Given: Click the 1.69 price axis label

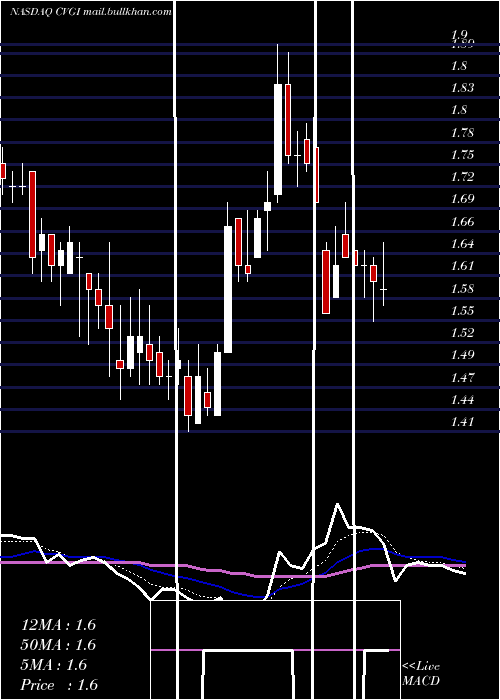Looking at the screenshot, I should [462, 199].
